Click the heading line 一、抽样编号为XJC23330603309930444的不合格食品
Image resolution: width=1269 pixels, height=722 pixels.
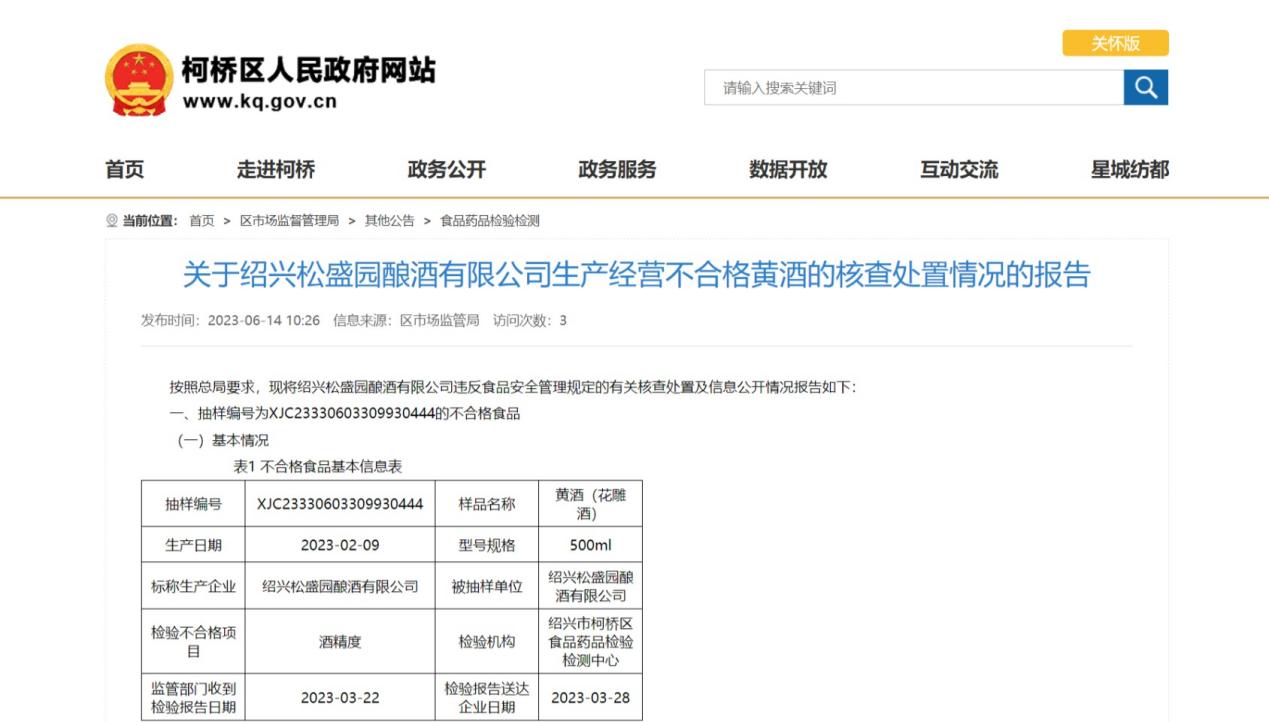[345, 413]
